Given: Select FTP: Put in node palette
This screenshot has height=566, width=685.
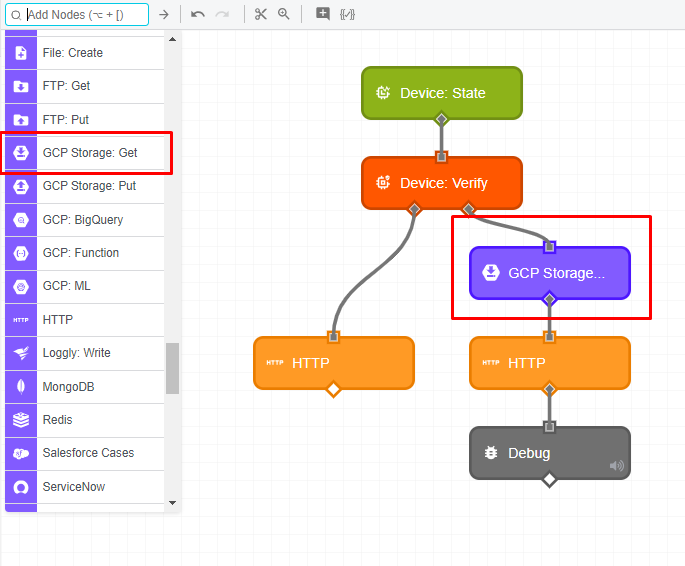Looking at the screenshot, I should point(66,120).
